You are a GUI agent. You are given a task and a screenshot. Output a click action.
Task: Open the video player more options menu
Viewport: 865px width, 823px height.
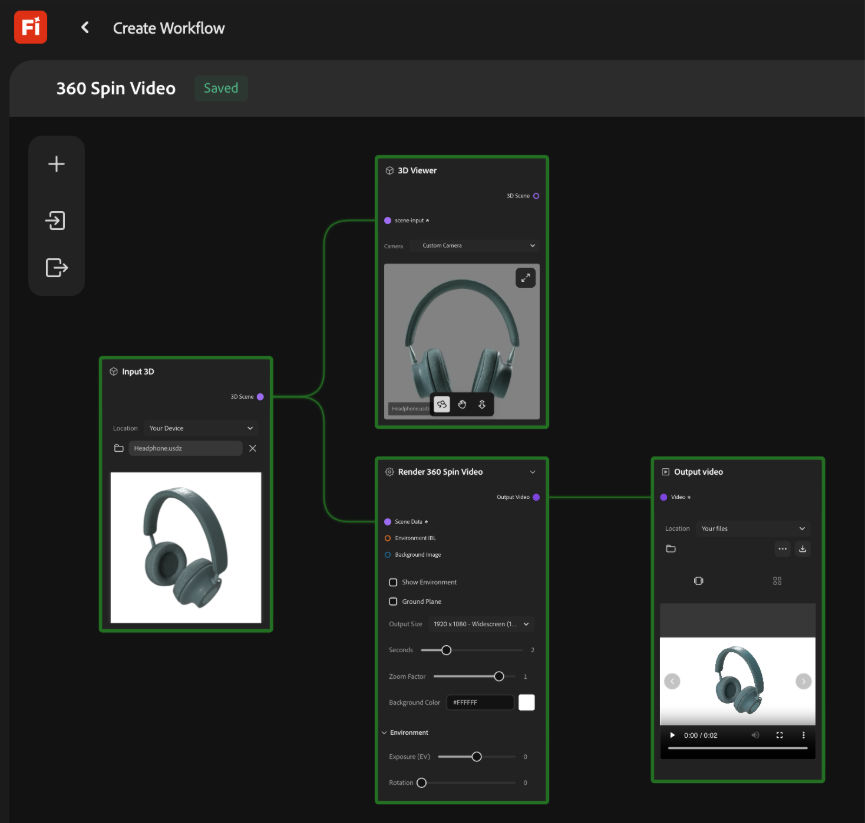pos(803,735)
